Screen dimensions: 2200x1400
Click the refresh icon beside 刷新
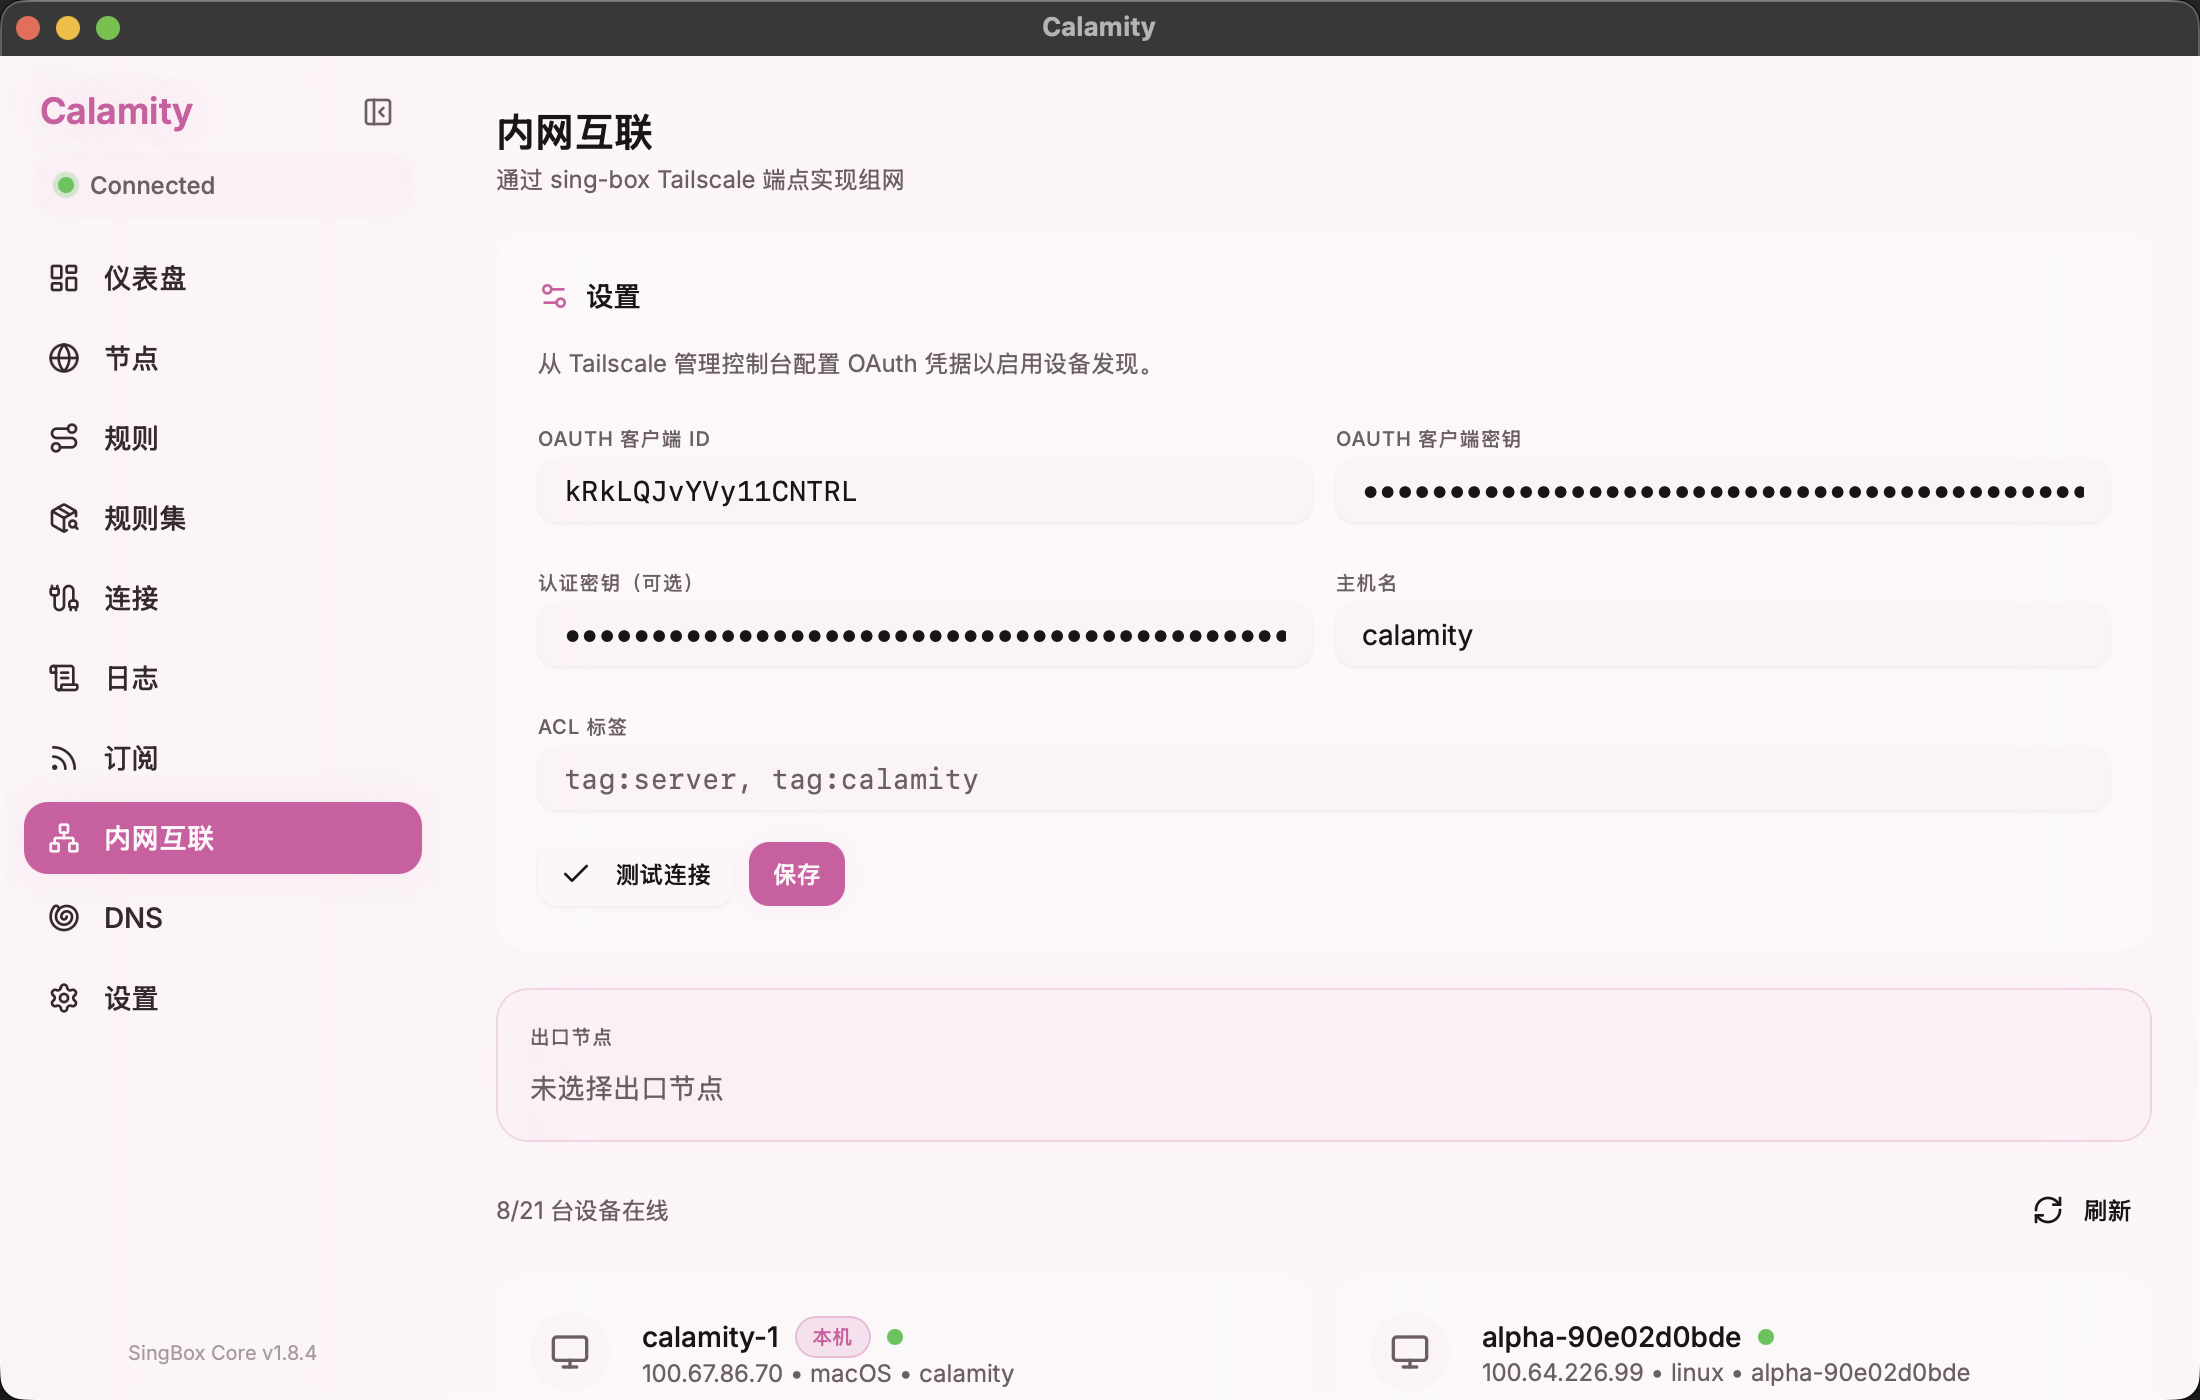pyautogui.click(x=2048, y=1211)
